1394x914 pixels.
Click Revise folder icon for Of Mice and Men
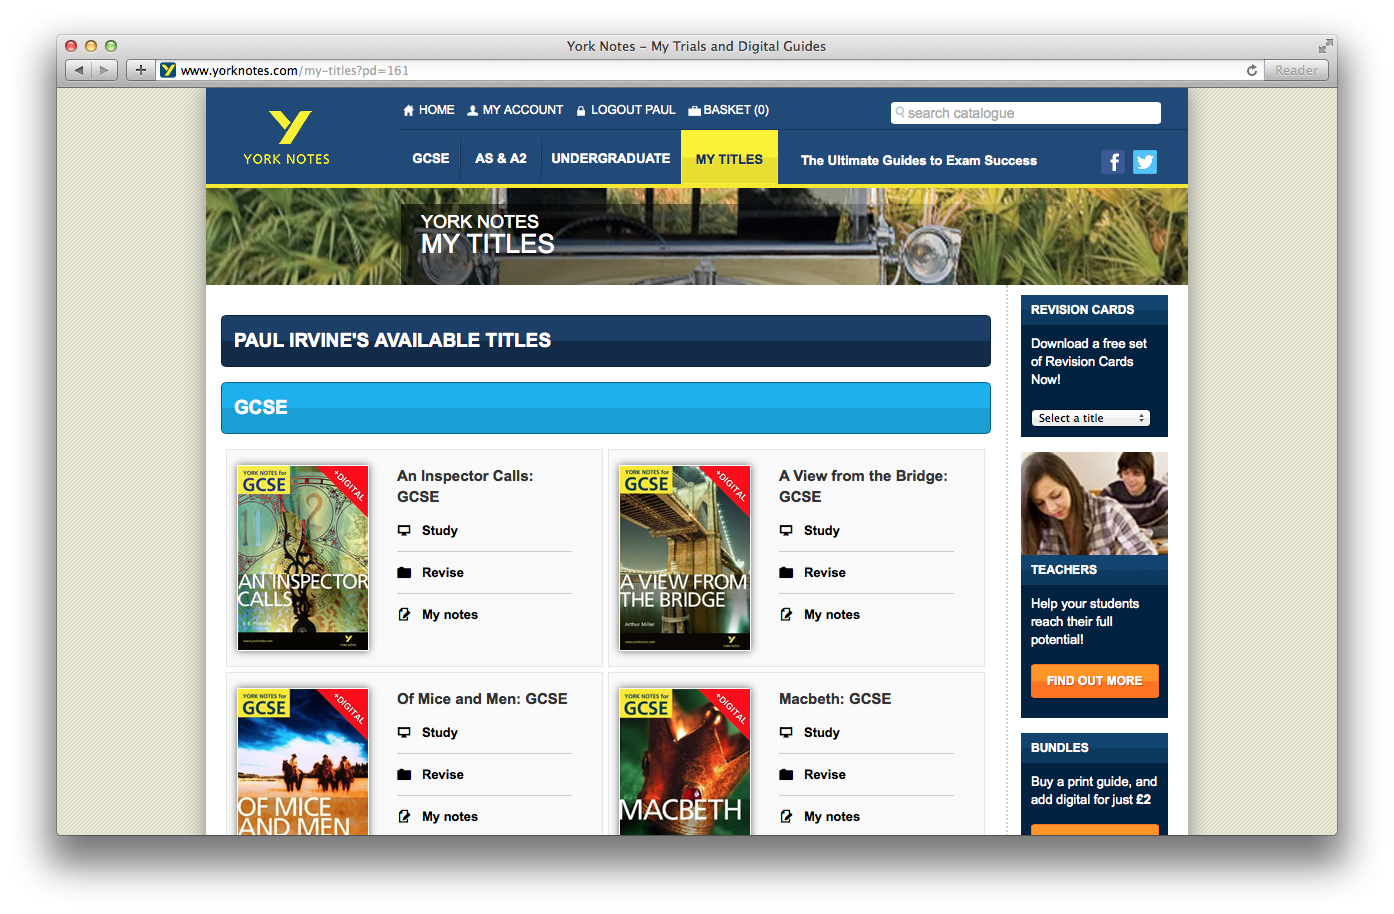tap(404, 775)
